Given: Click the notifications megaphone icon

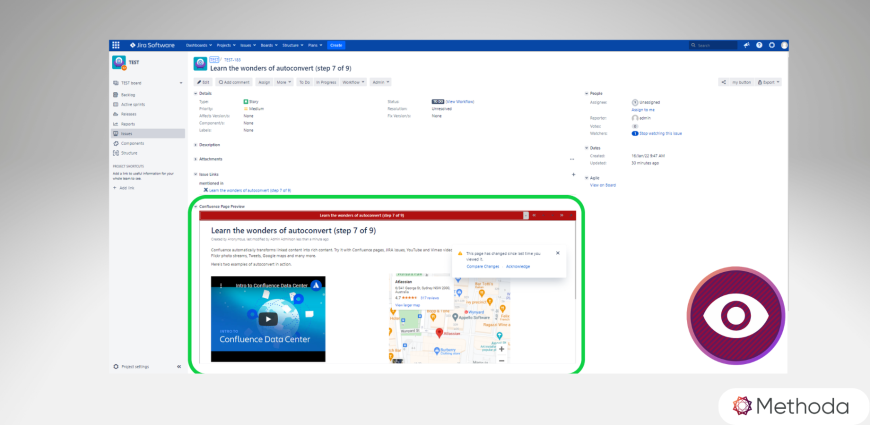Looking at the screenshot, I should tap(746, 45).
